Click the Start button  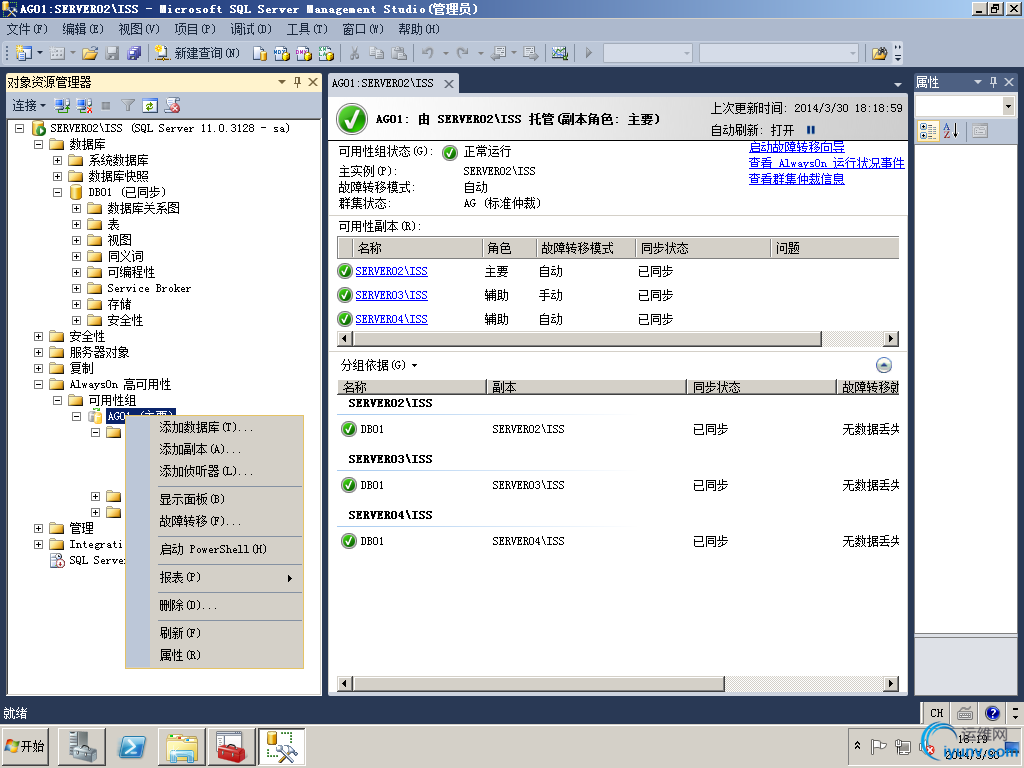pyautogui.click(x=25, y=746)
